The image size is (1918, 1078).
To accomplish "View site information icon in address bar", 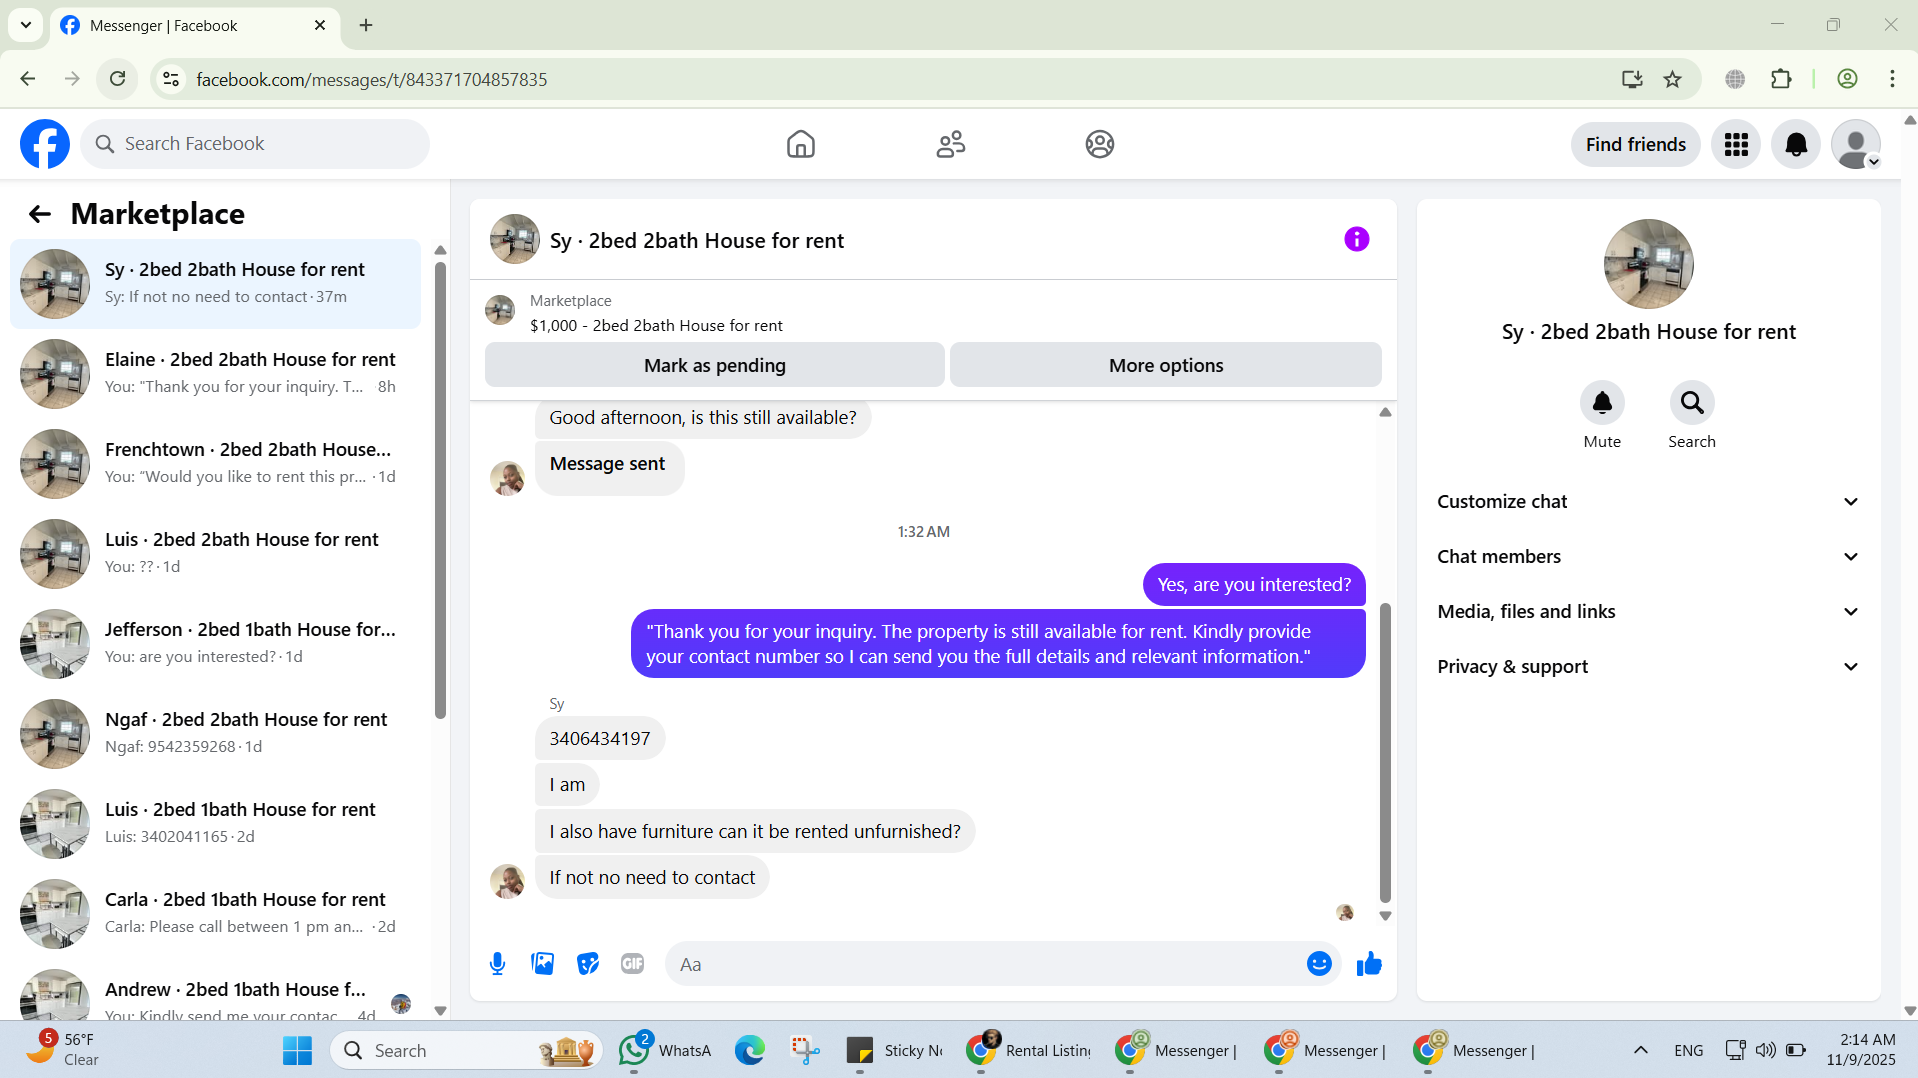I will point(171,79).
